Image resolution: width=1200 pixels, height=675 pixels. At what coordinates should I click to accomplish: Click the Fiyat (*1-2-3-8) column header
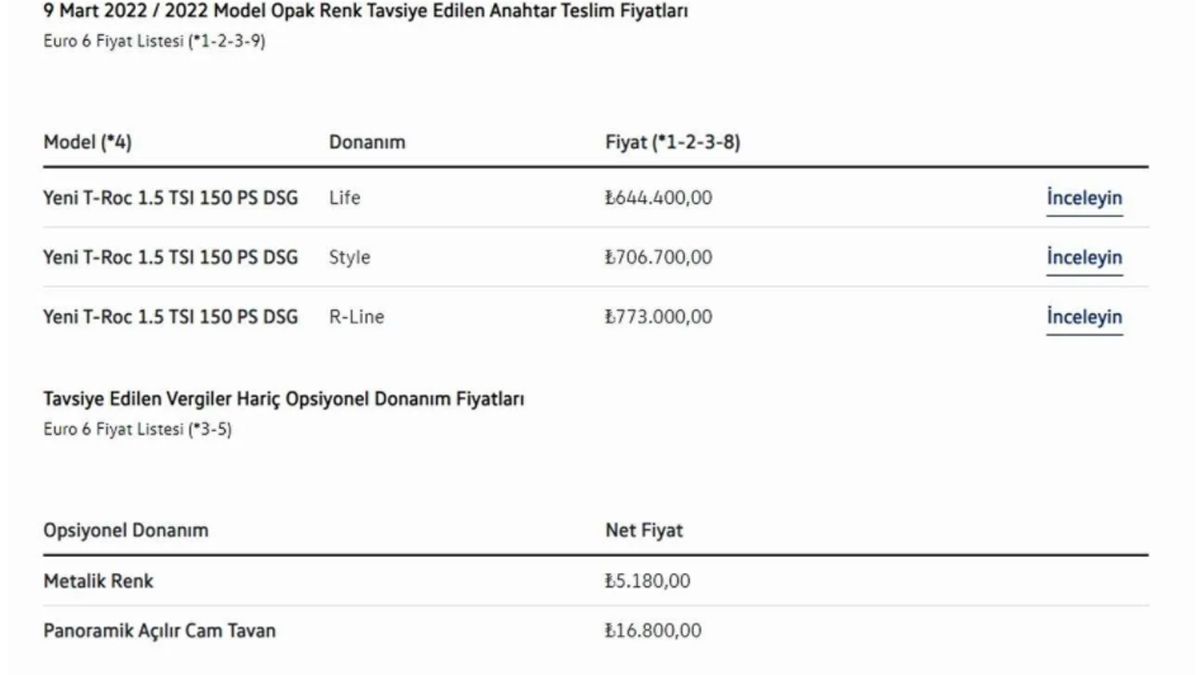coord(673,143)
